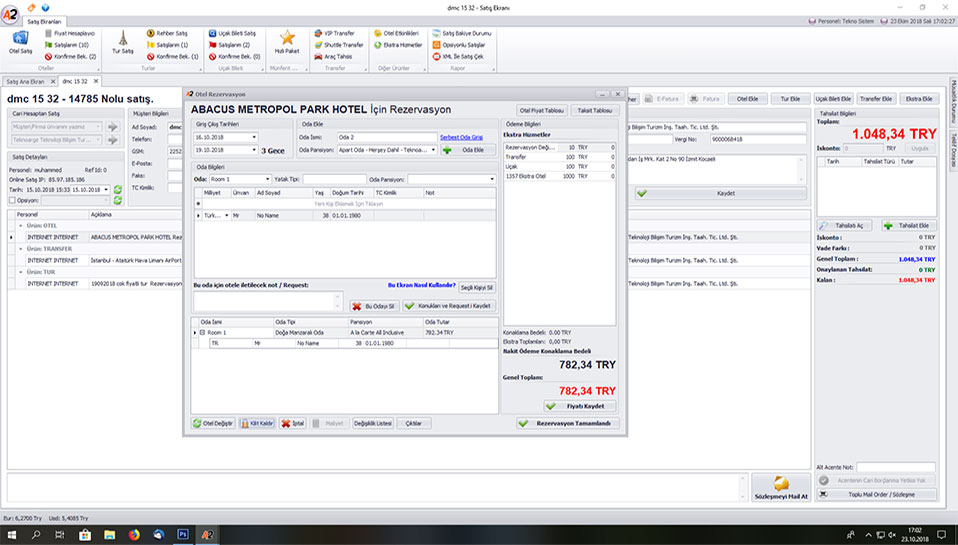Image resolution: width=958 pixels, height=545 pixels.
Task: Open VIP Transfer
Action: [x=334, y=33]
